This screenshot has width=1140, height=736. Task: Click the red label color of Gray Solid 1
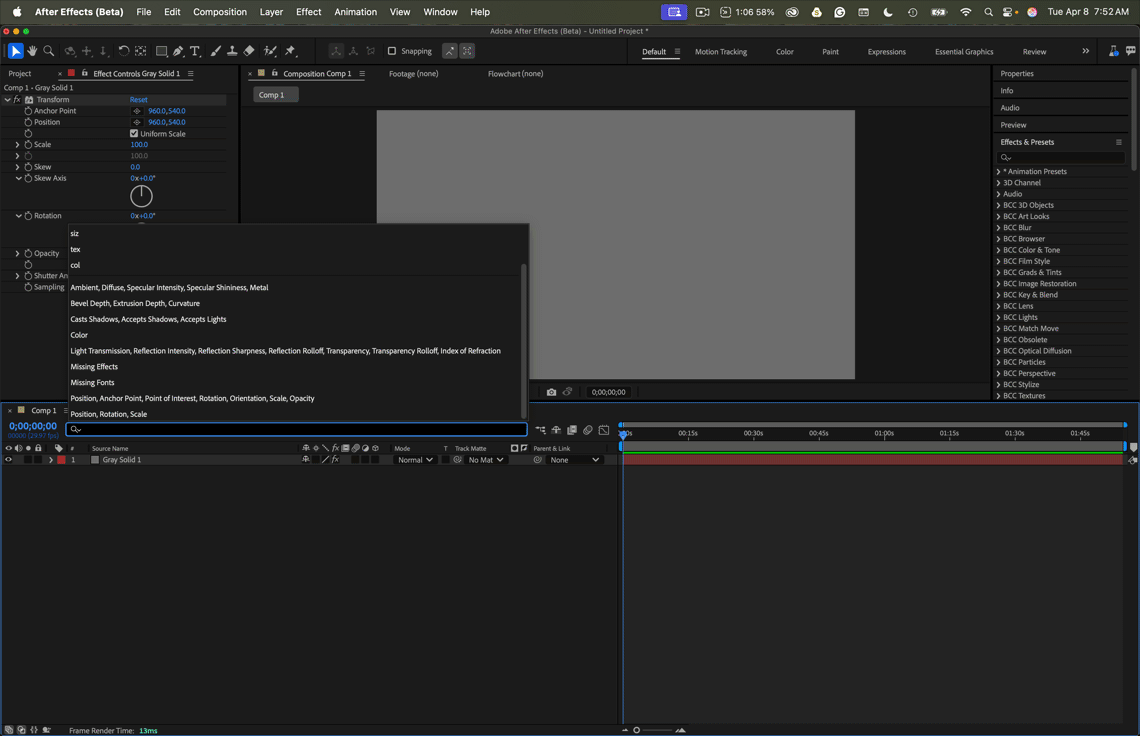click(61, 460)
